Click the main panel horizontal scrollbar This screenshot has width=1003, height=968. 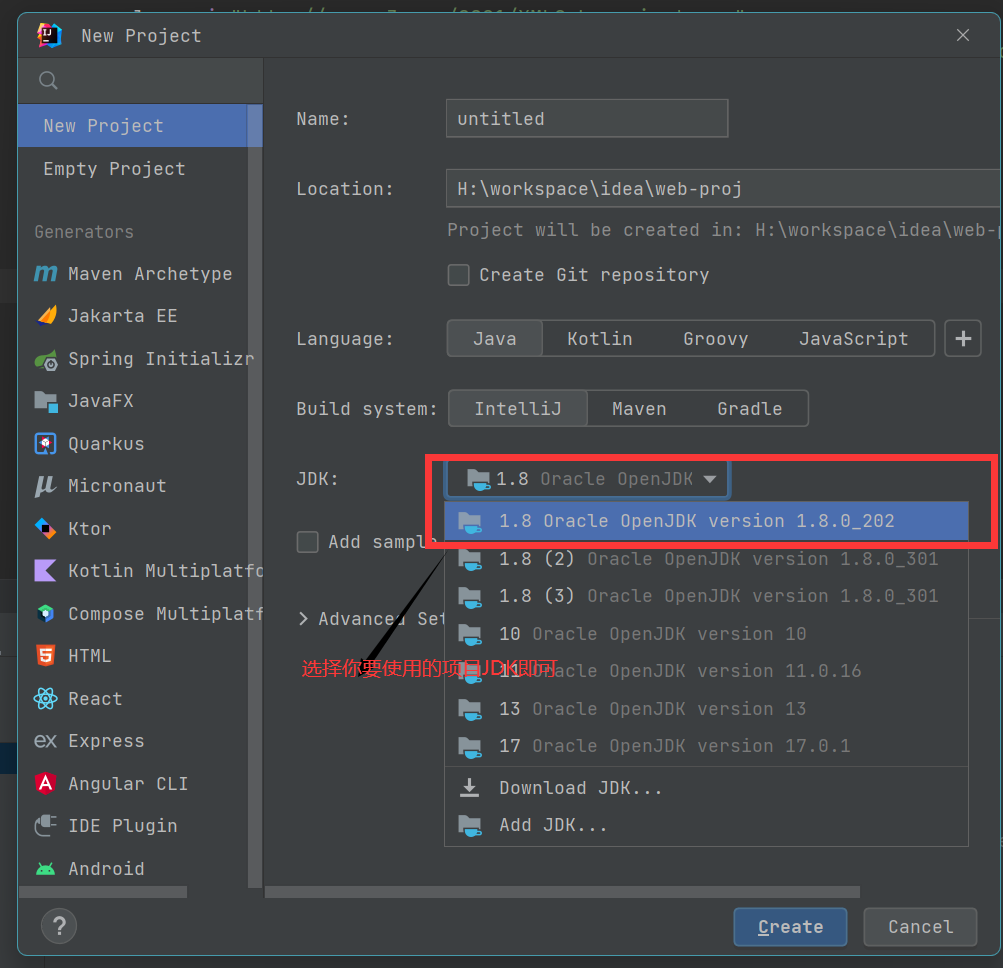click(562, 892)
